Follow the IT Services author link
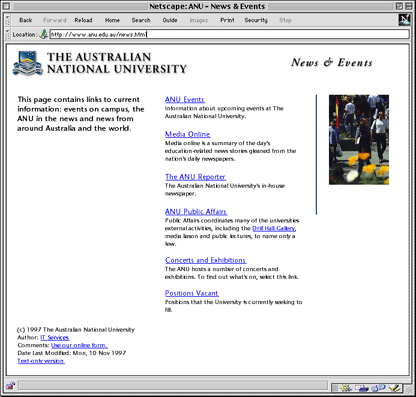Screen dimensions: 416x397 pos(55,337)
